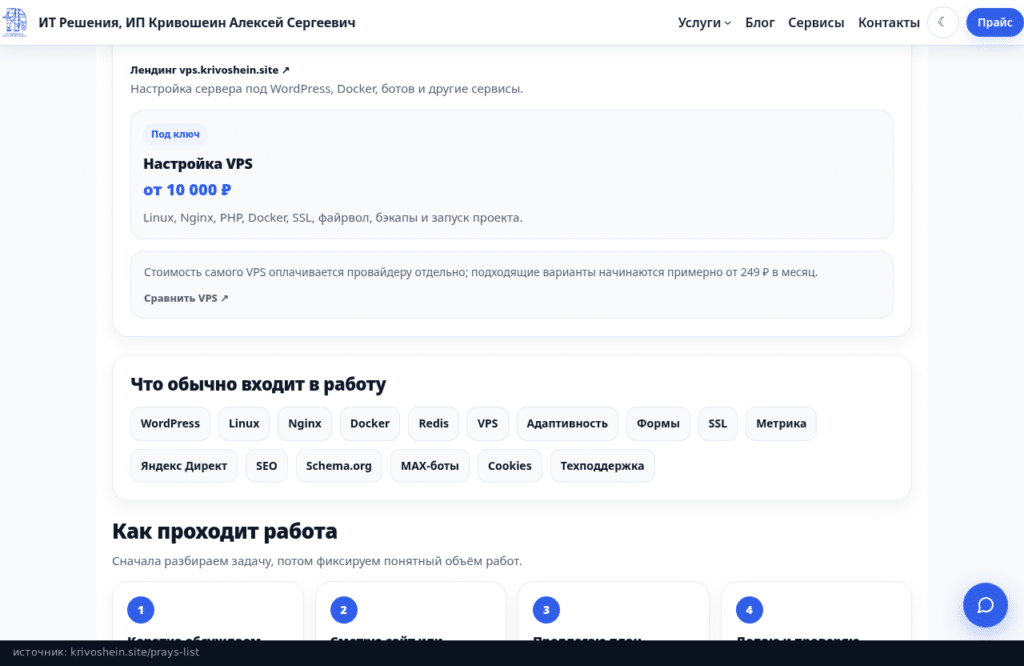Click the price от 10 000 ₽

point(187,189)
